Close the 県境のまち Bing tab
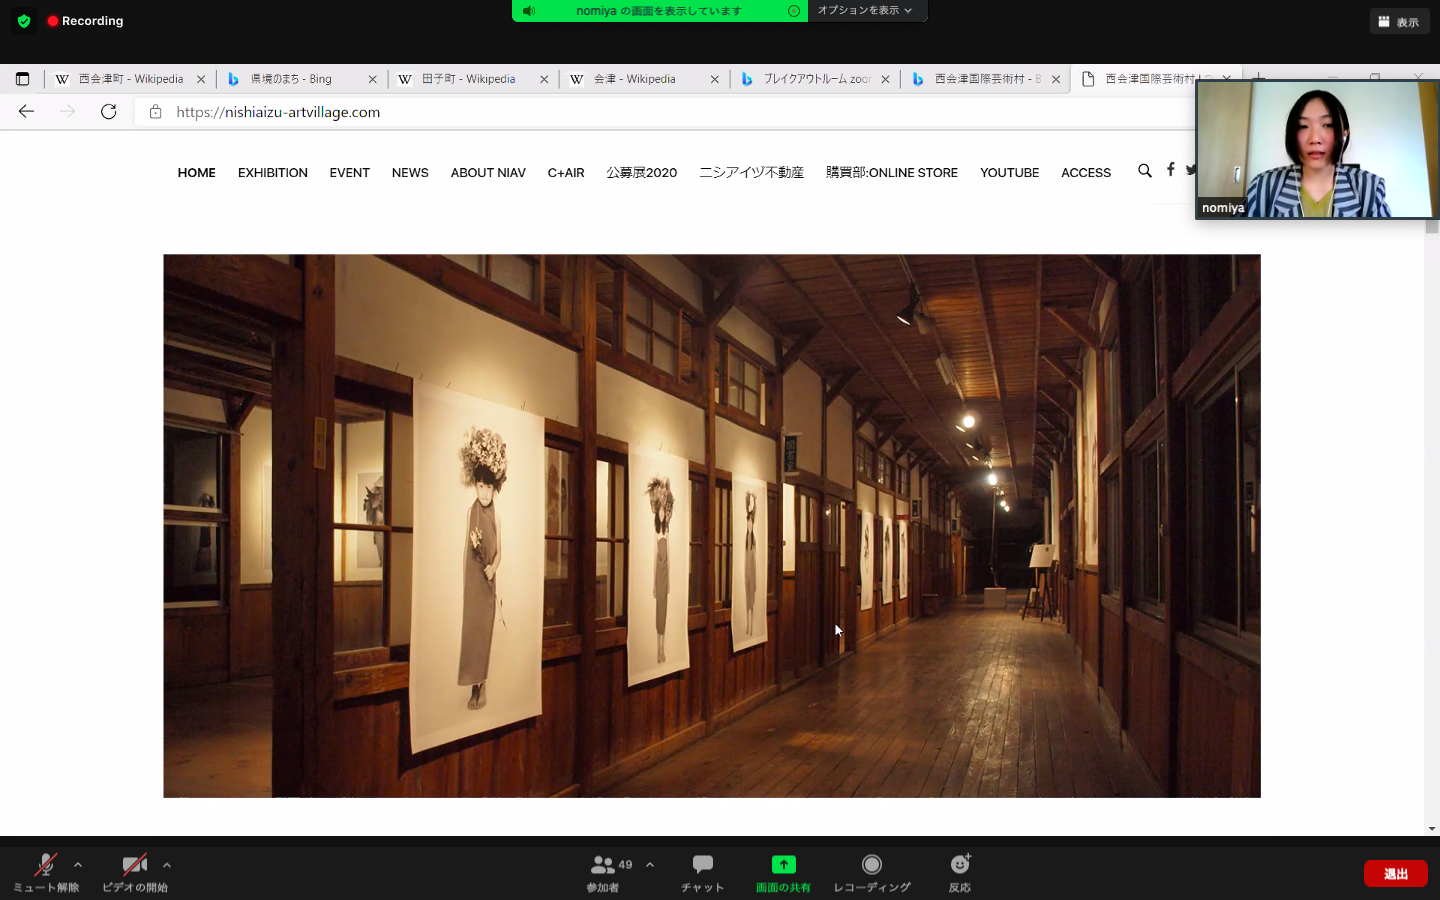 pyautogui.click(x=373, y=79)
